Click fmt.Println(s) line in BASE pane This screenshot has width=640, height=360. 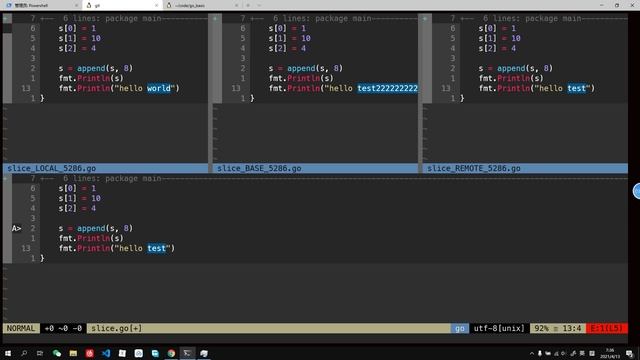pyautogui.click(x=301, y=78)
